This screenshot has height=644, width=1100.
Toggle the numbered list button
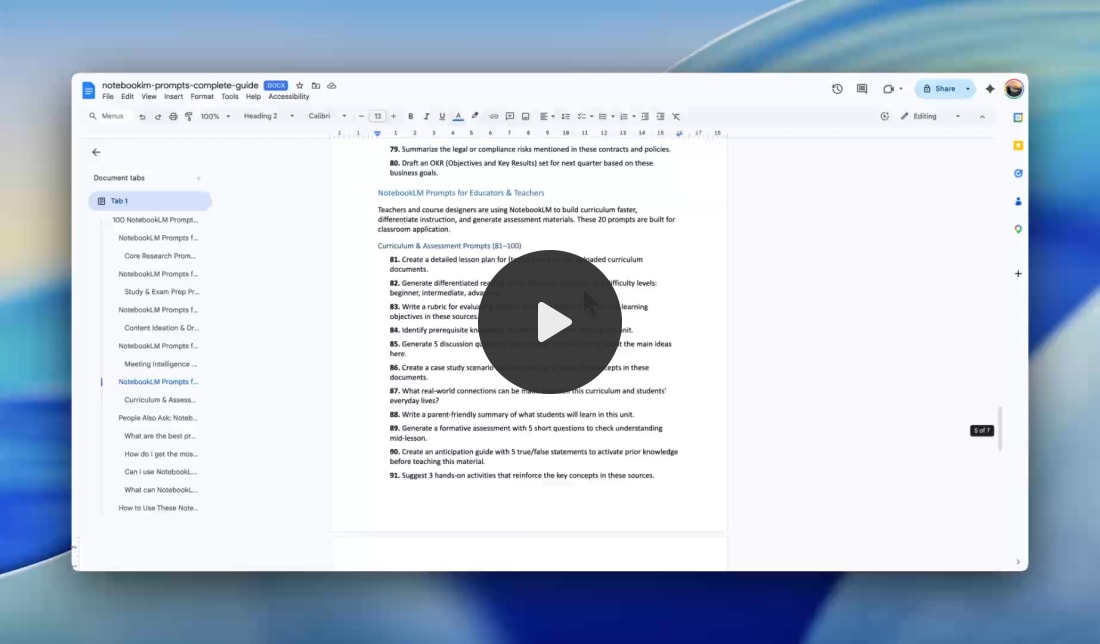[624, 116]
